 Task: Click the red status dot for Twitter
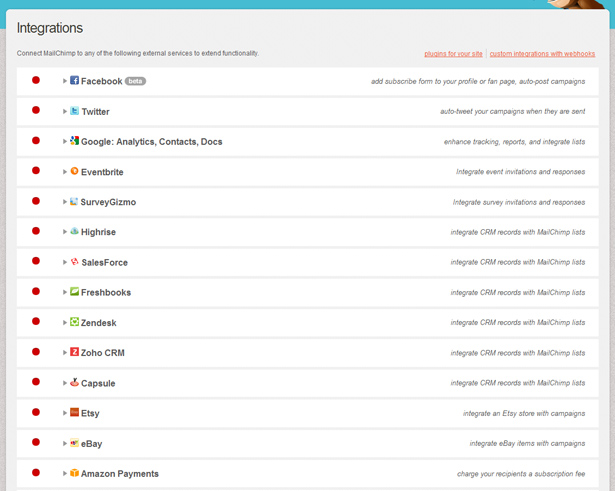(x=36, y=110)
